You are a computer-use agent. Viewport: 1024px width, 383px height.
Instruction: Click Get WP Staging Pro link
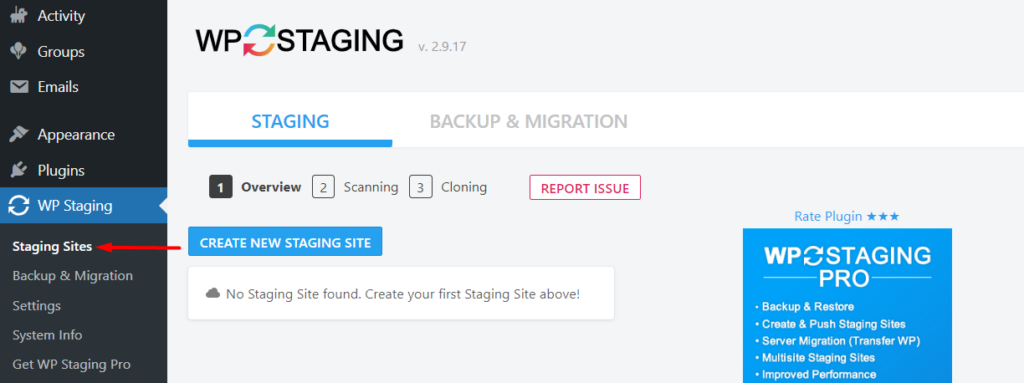pyautogui.click(x=71, y=365)
